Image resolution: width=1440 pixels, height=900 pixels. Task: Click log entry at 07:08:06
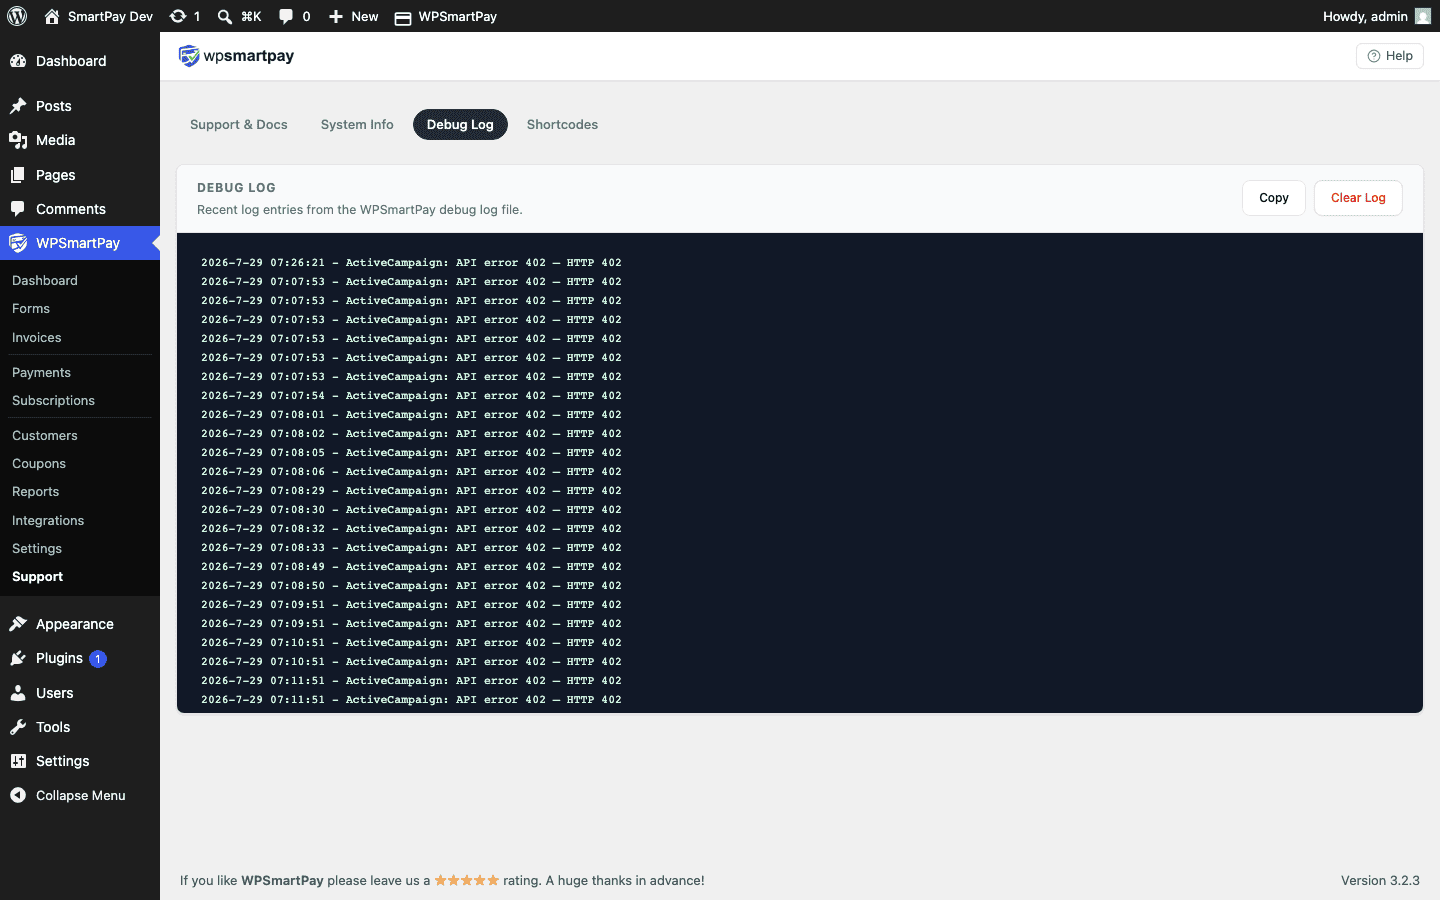click(411, 472)
